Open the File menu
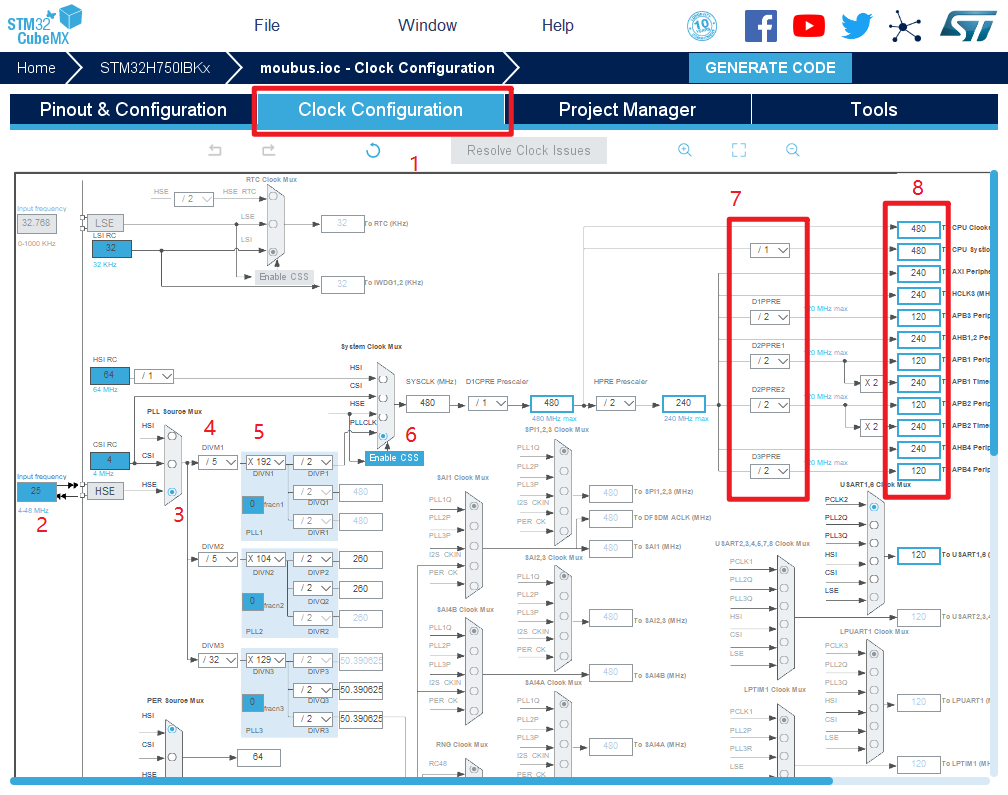Viewport: 1008px width, 795px height. click(x=267, y=26)
